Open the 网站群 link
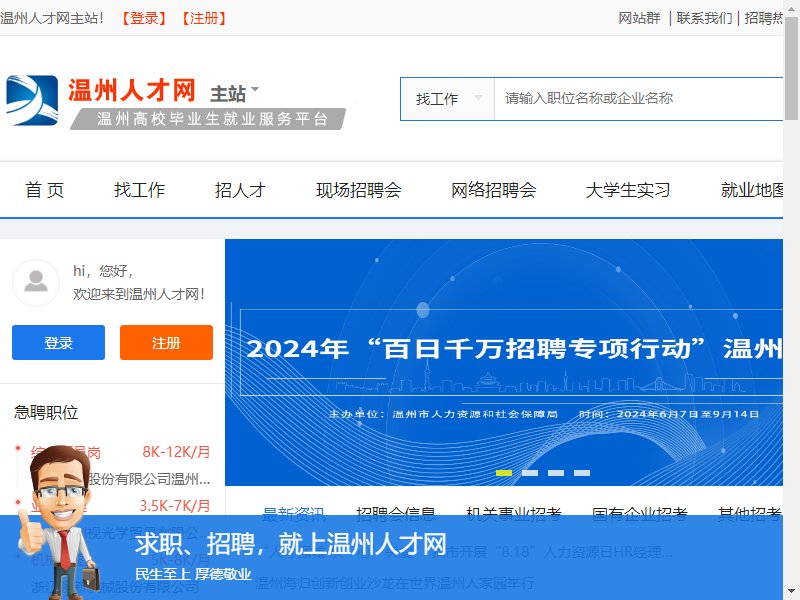 coord(639,18)
